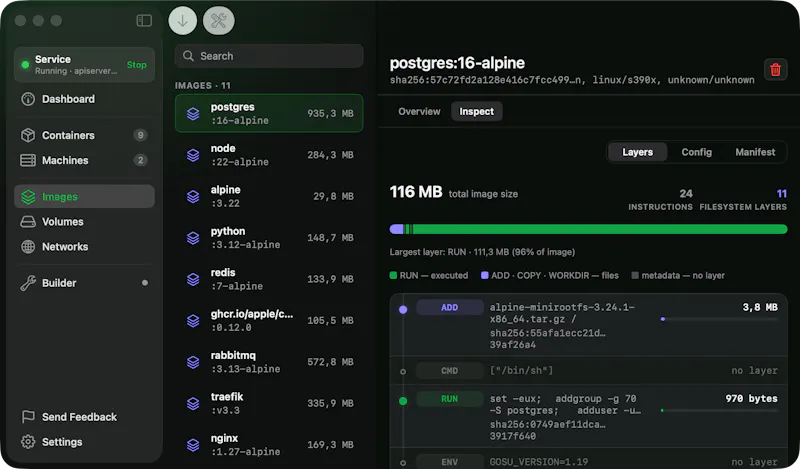Click the pull image download arrow button
This screenshot has height=469, width=800.
[183, 21]
